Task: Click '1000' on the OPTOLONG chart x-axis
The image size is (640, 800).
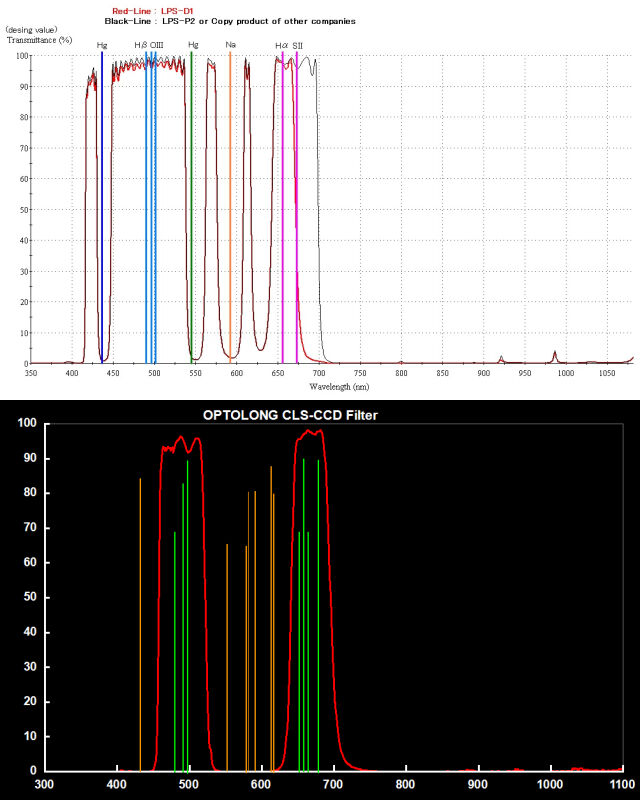Action: (x=550, y=784)
